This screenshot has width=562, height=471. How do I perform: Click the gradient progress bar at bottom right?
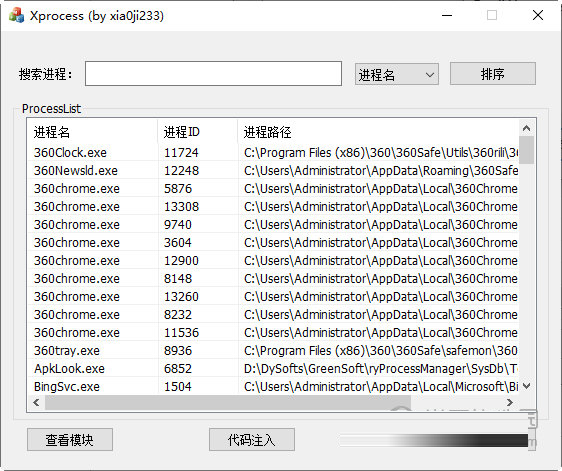[434, 440]
